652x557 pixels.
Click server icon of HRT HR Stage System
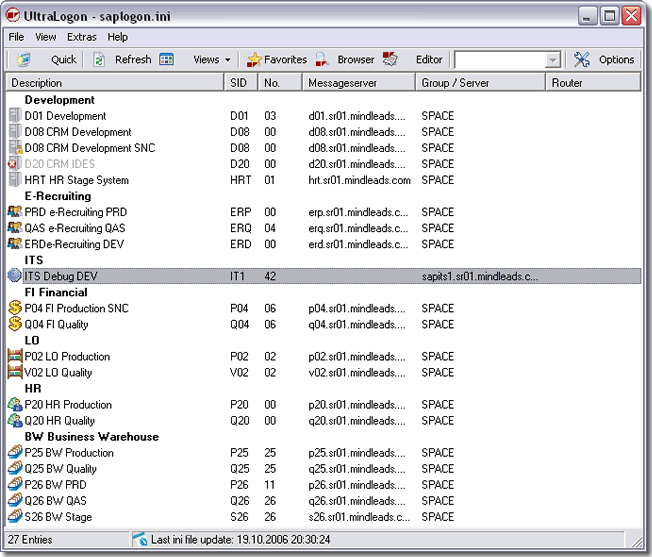tap(15, 179)
